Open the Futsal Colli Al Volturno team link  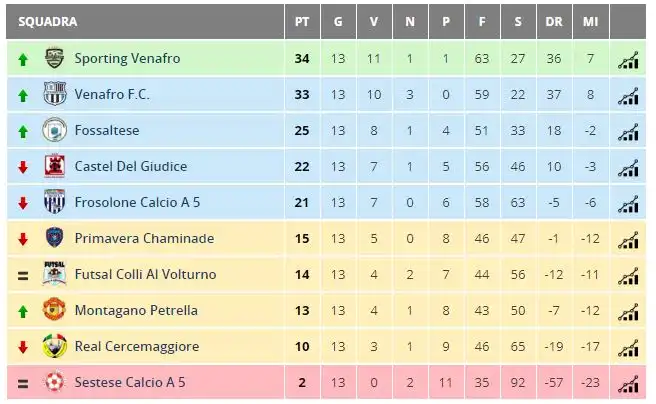(x=146, y=274)
